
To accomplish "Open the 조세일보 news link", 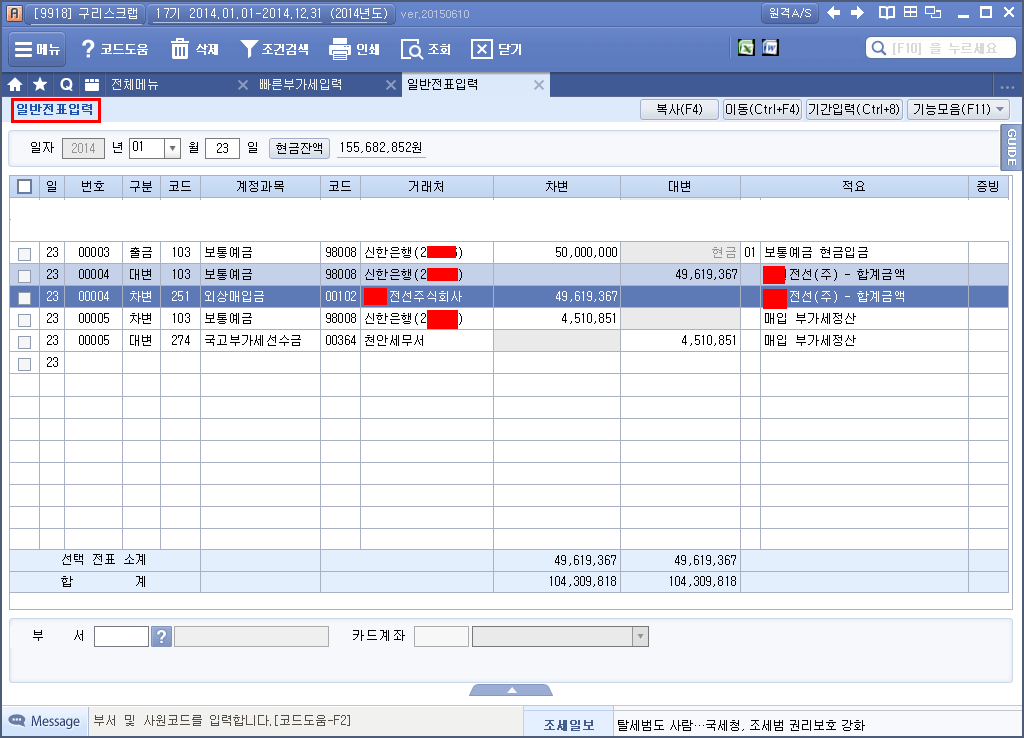I will (x=569, y=724).
